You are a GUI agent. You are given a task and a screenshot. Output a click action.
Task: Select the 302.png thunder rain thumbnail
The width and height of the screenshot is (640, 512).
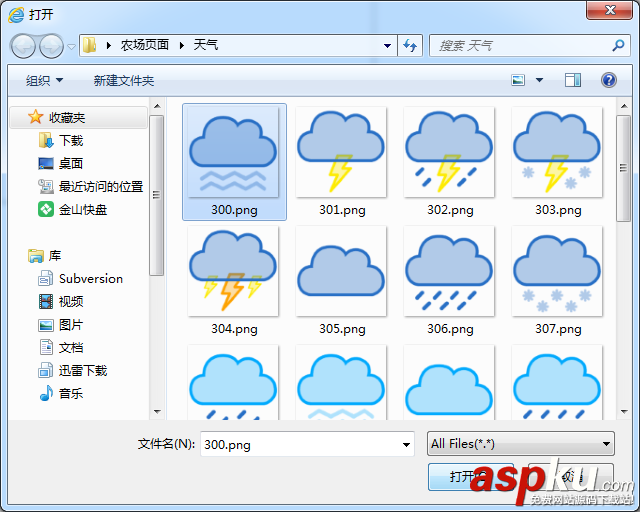pos(449,152)
